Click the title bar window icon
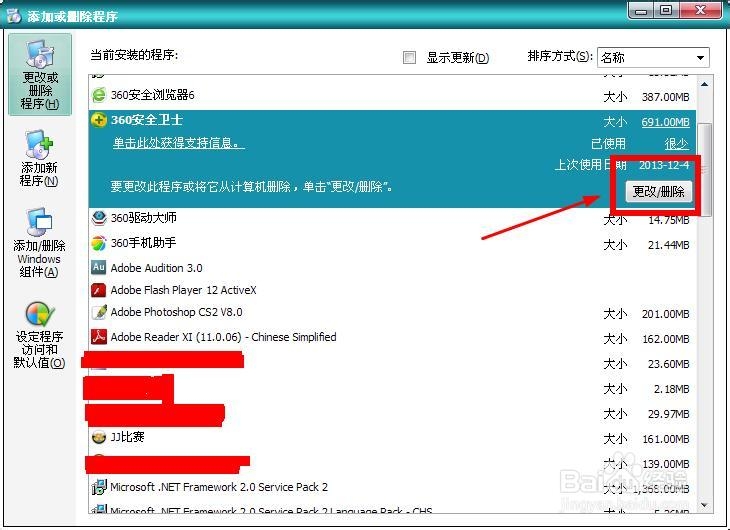The image size is (730, 530). (x=14, y=16)
